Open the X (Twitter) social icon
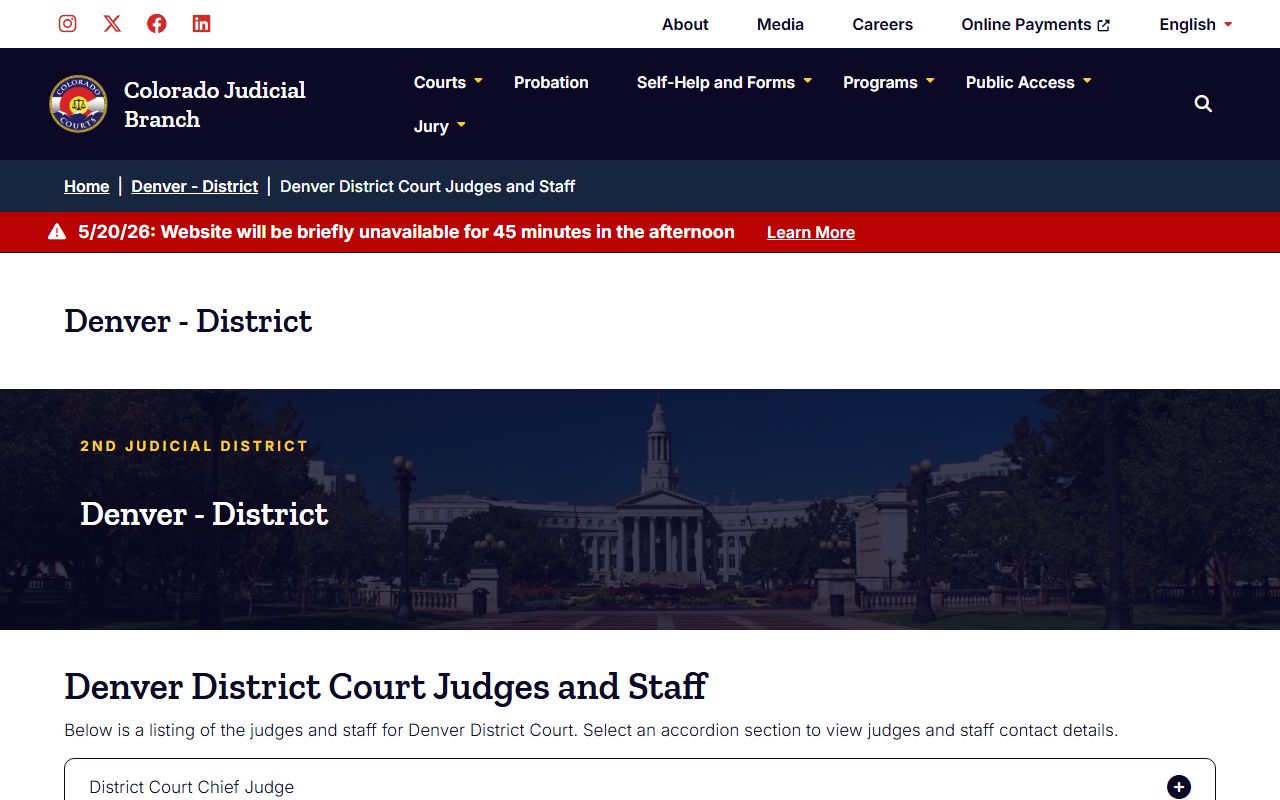 pyautogui.click(x=112, y=24)
